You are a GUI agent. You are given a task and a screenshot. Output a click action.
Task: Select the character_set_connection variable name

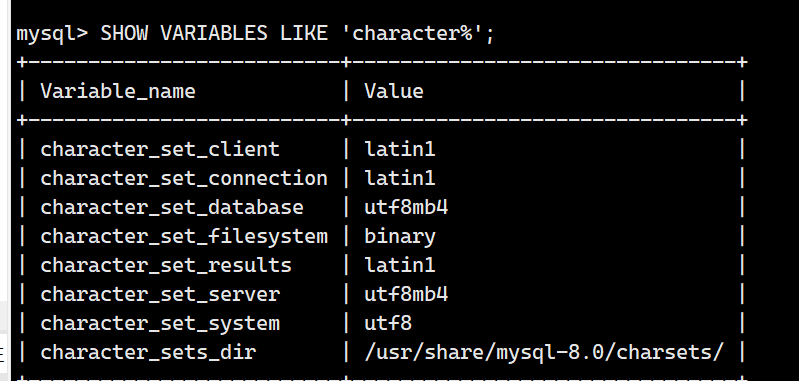coord(184,179)
